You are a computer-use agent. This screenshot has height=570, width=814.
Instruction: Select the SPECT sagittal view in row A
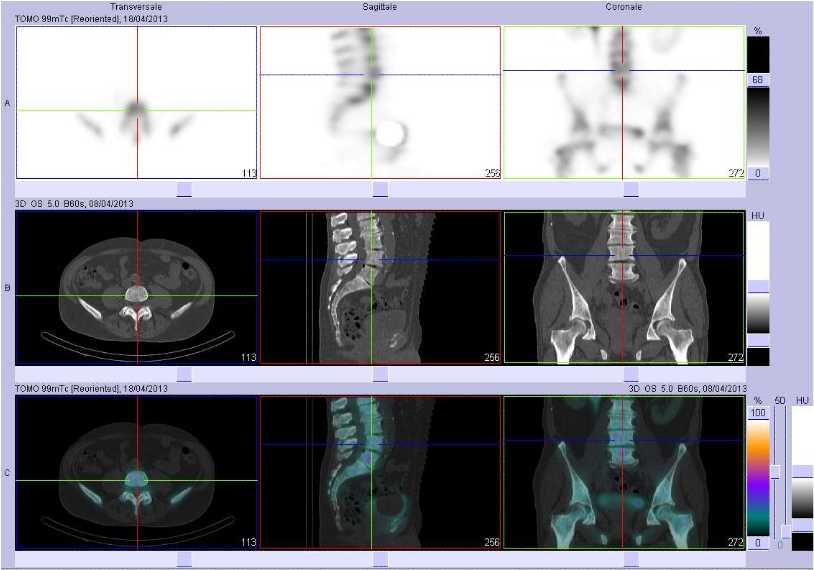point(380,102)
